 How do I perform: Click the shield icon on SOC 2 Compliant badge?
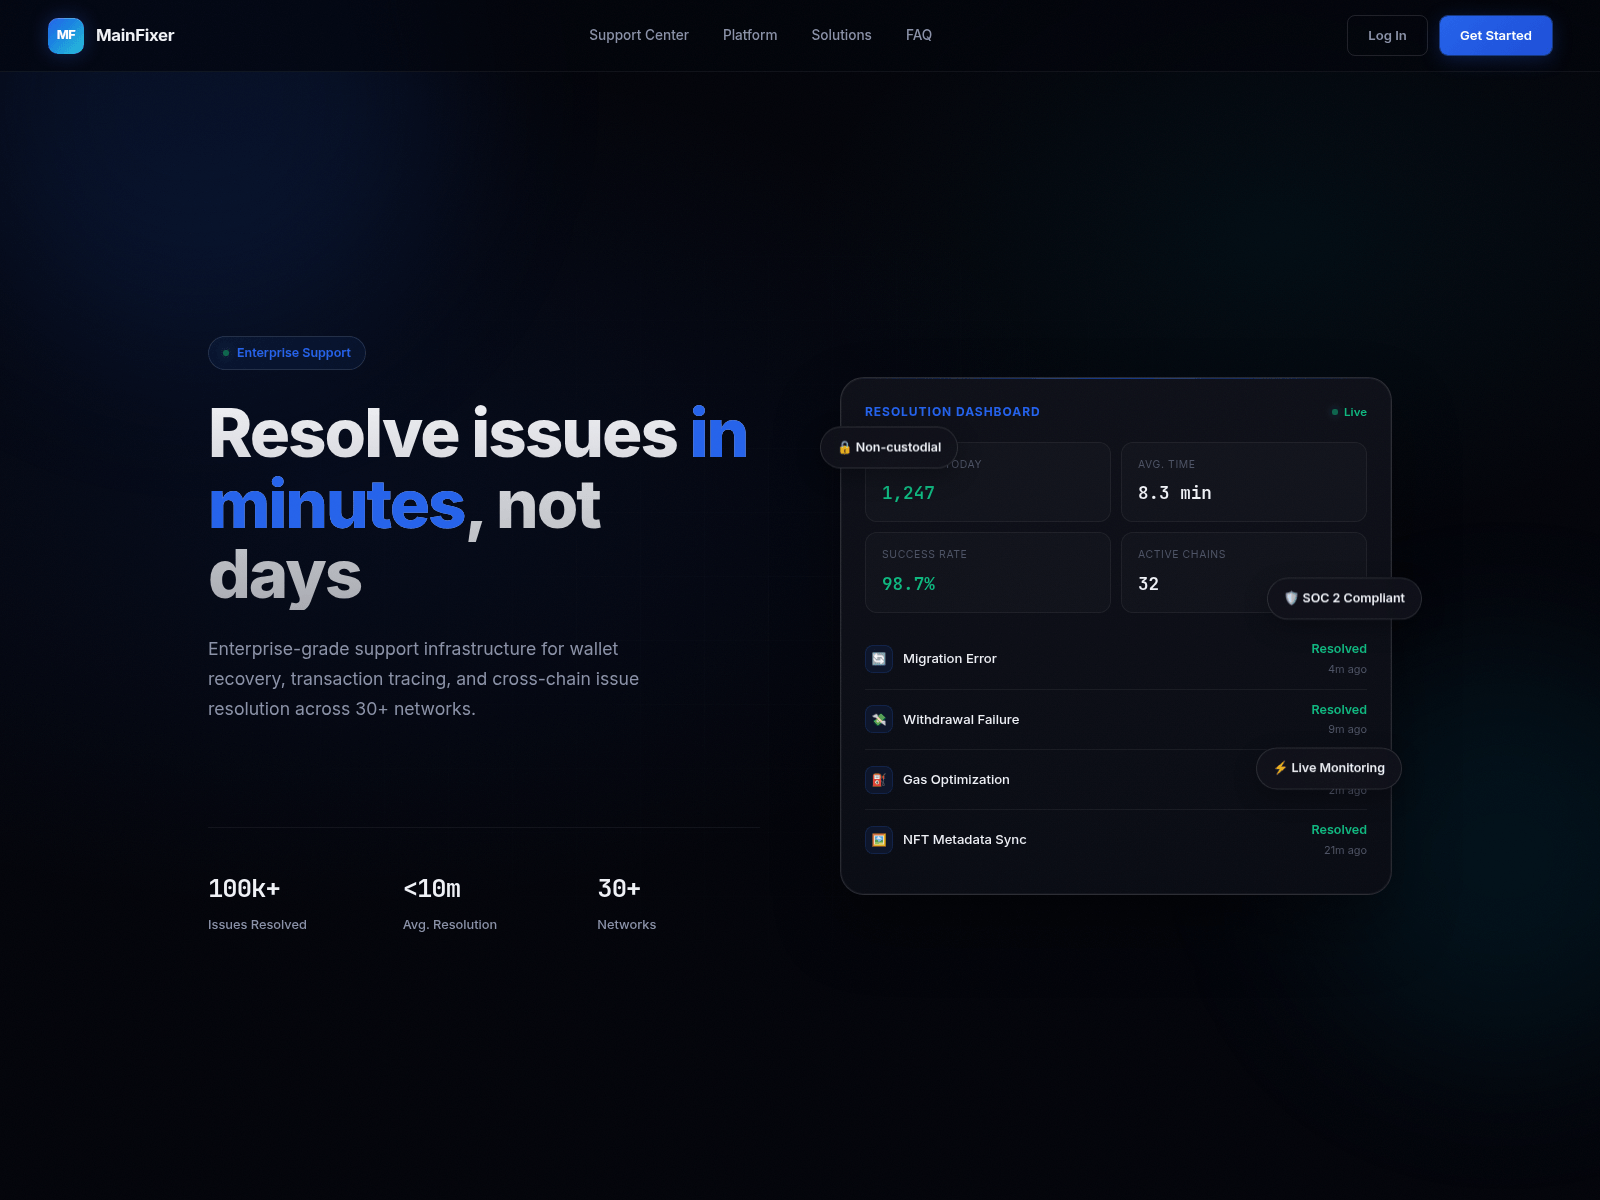click(x=1291, y=598)
